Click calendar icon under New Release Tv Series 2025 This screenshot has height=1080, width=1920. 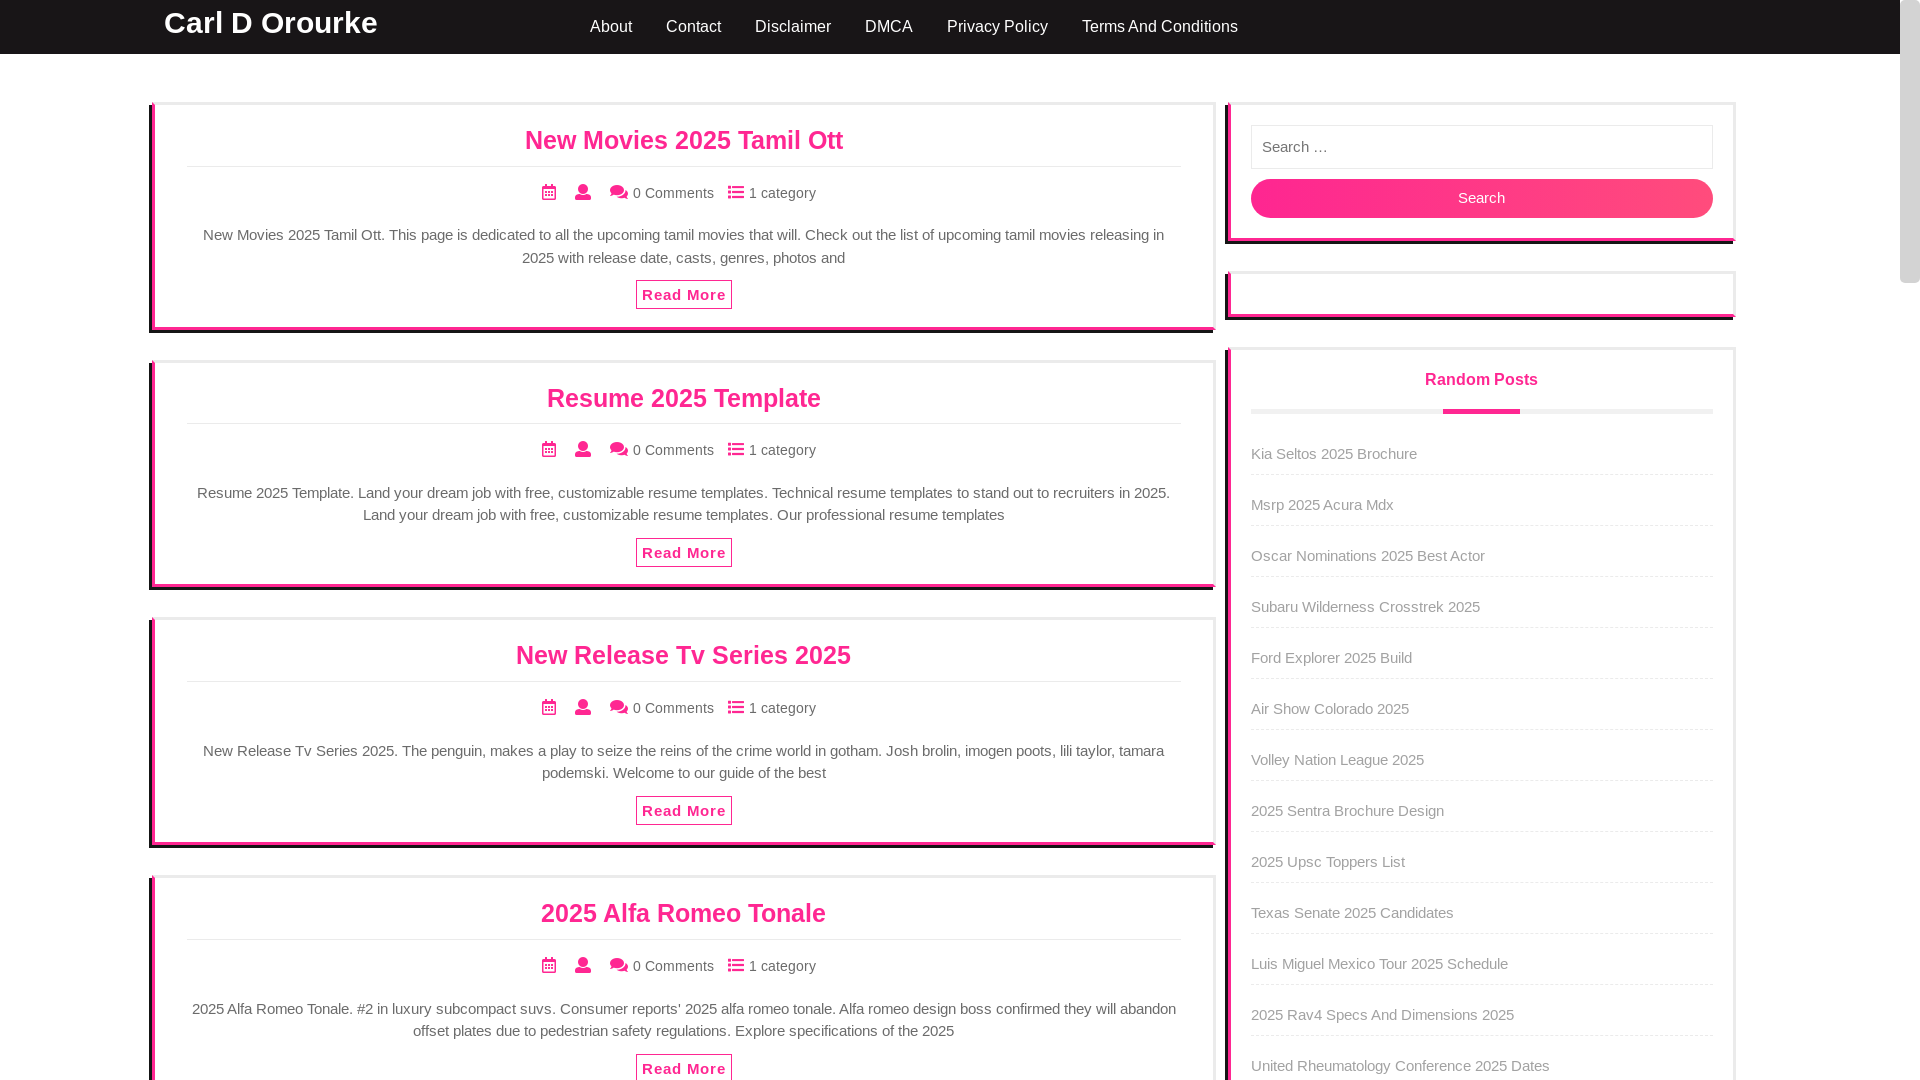[x=549, y=707]
